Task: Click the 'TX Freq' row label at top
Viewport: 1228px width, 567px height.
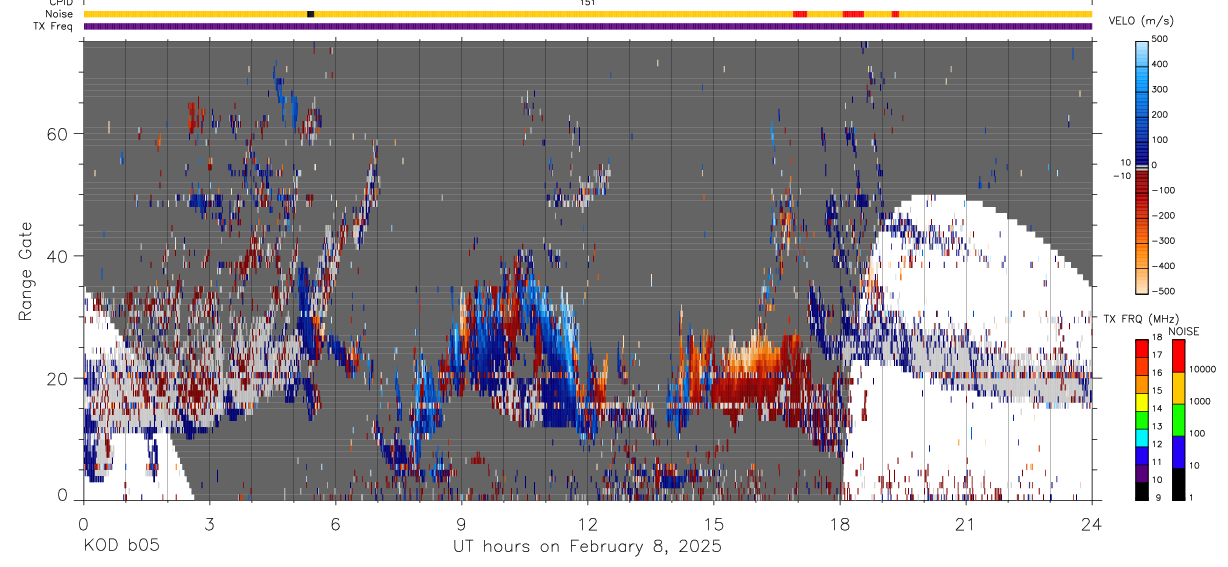Action: tap(54, 26)
